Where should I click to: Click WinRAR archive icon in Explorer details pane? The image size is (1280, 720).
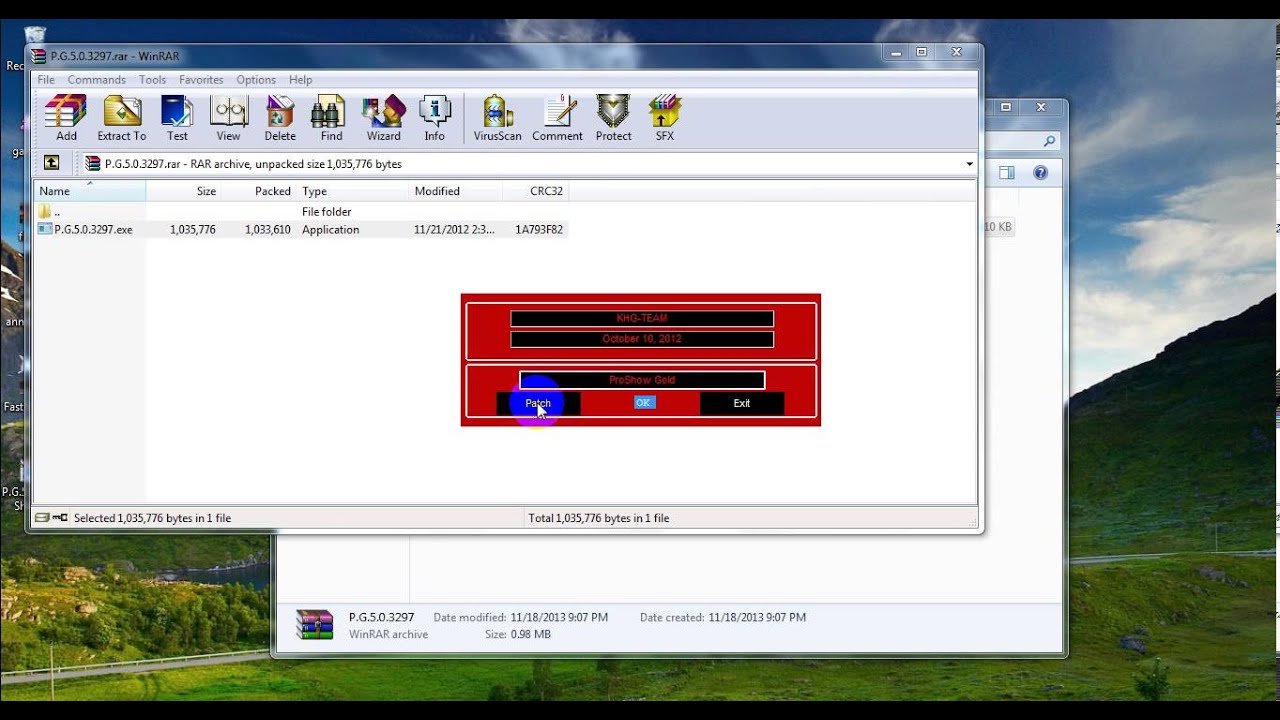pos(314,624)
